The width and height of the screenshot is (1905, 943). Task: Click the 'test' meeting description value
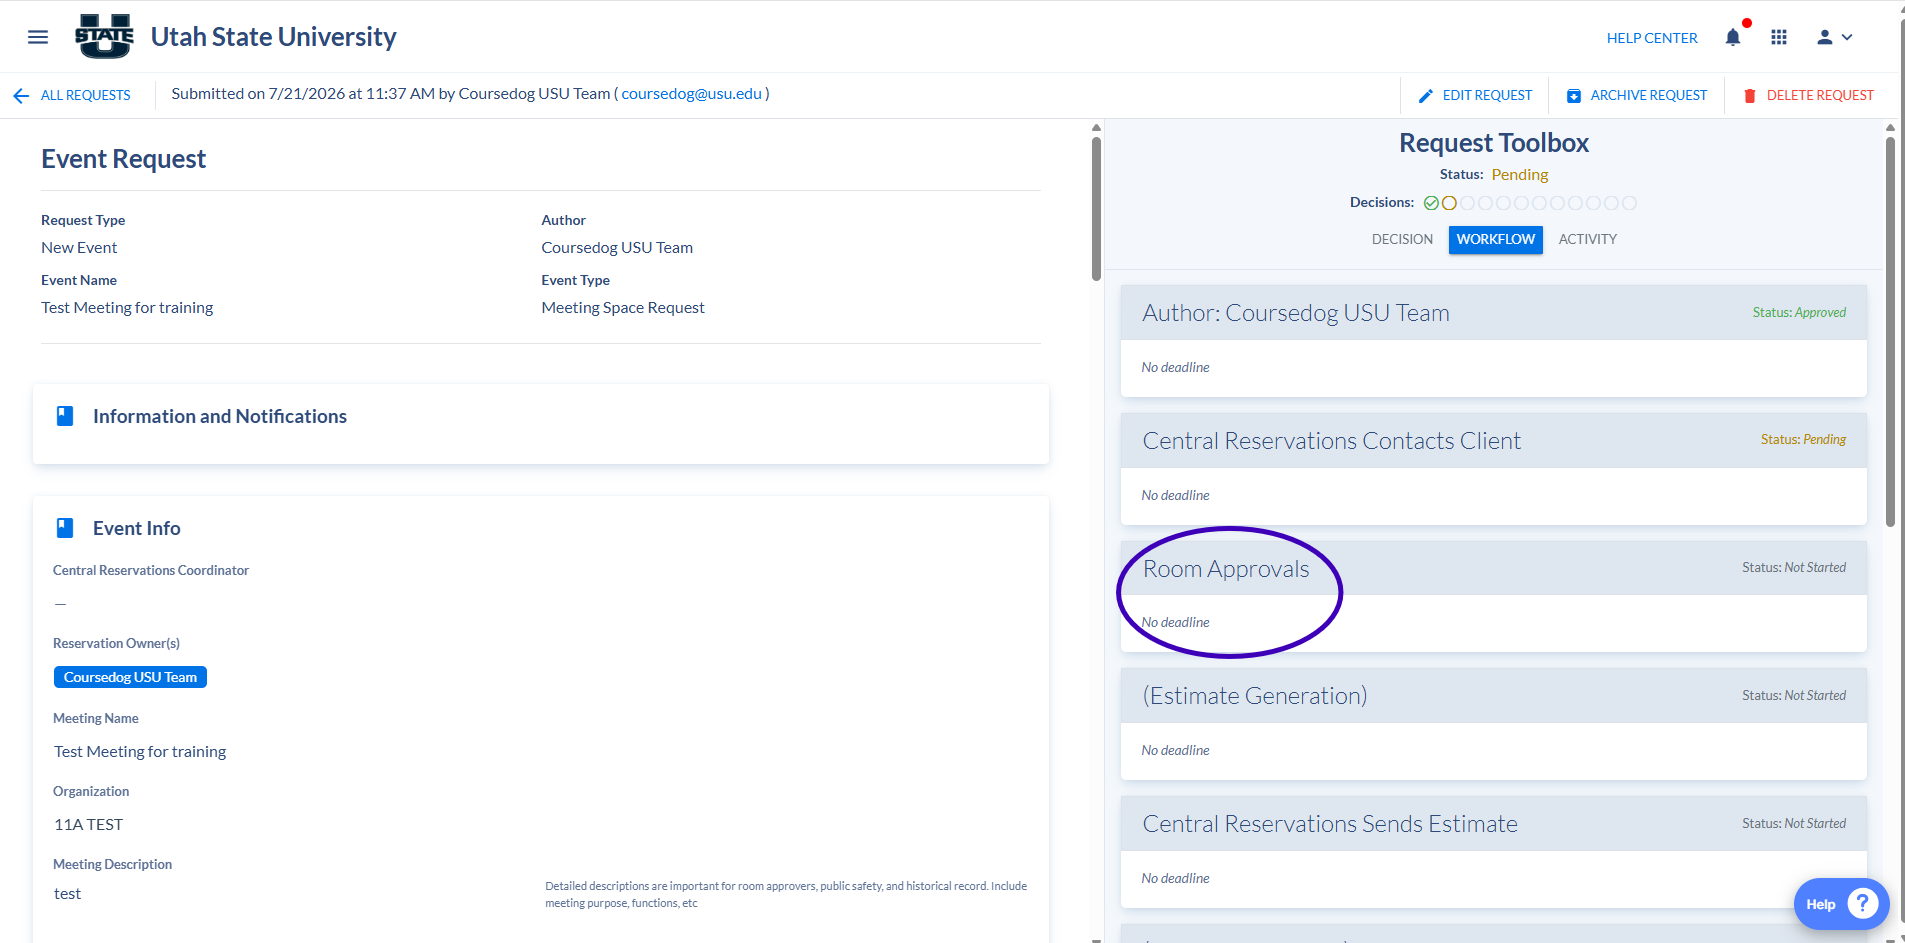coord(67,894)
